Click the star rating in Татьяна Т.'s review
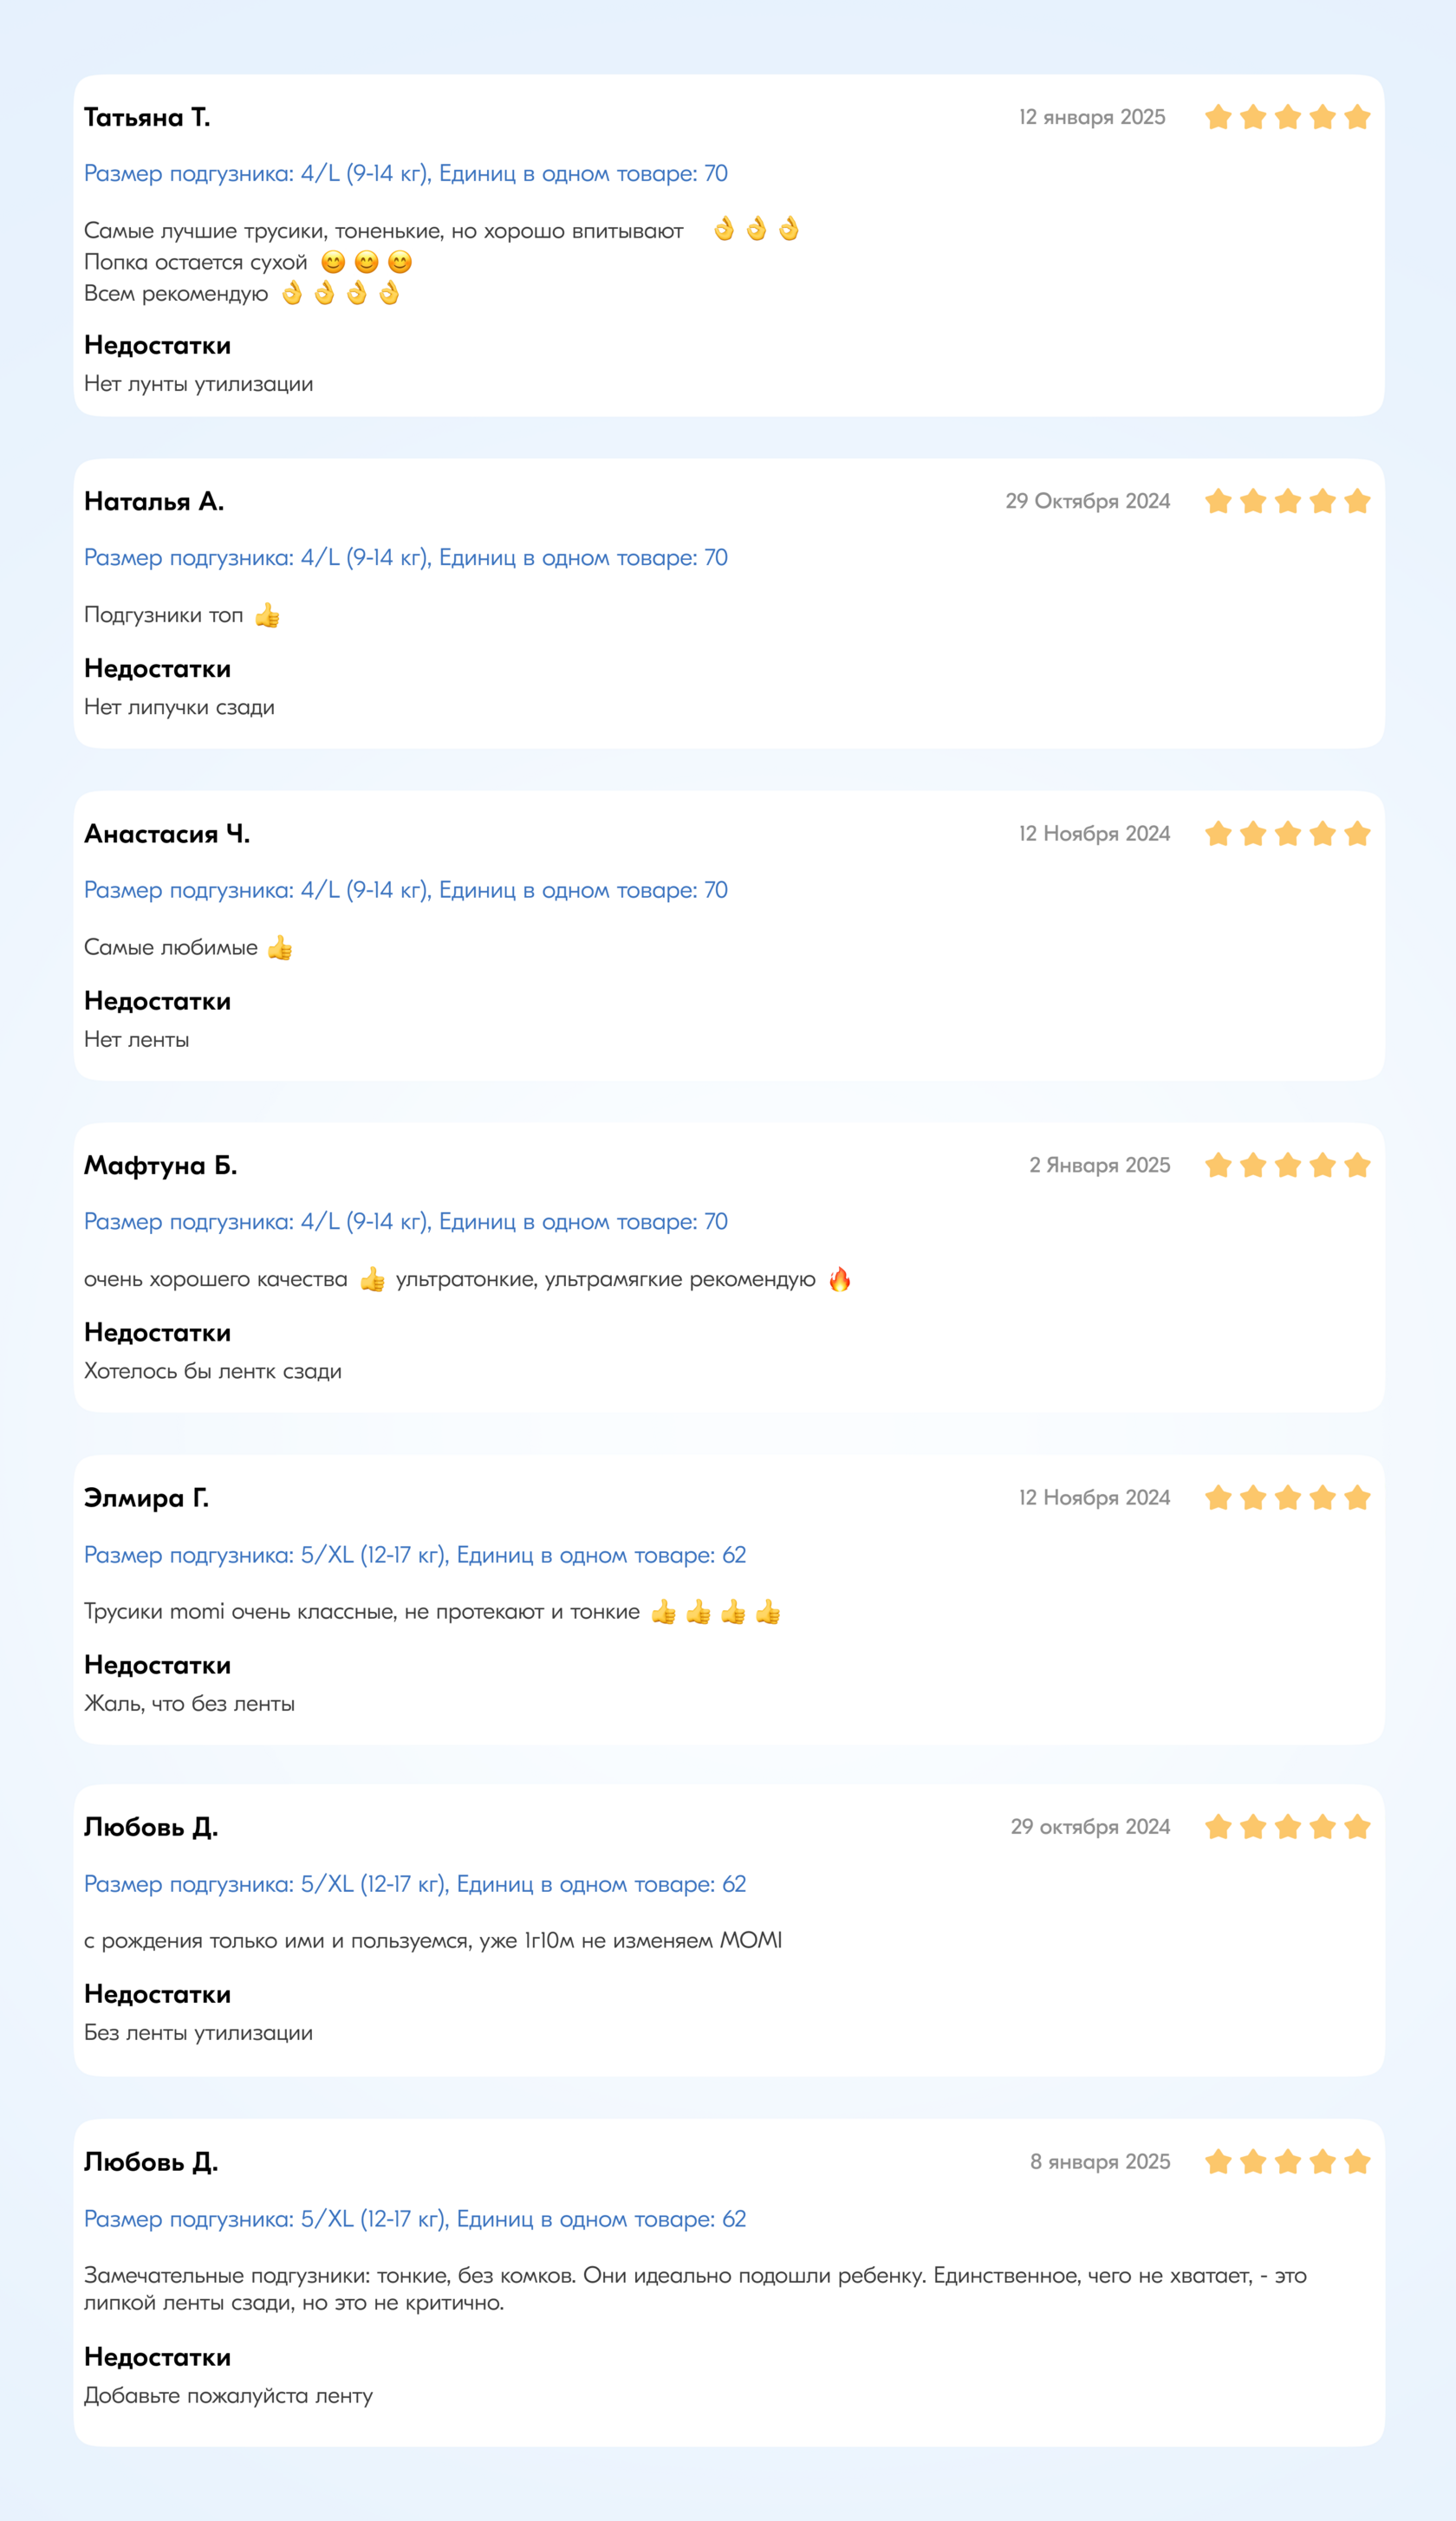Screen dimensions: 1456x2521 point(1287,117)
